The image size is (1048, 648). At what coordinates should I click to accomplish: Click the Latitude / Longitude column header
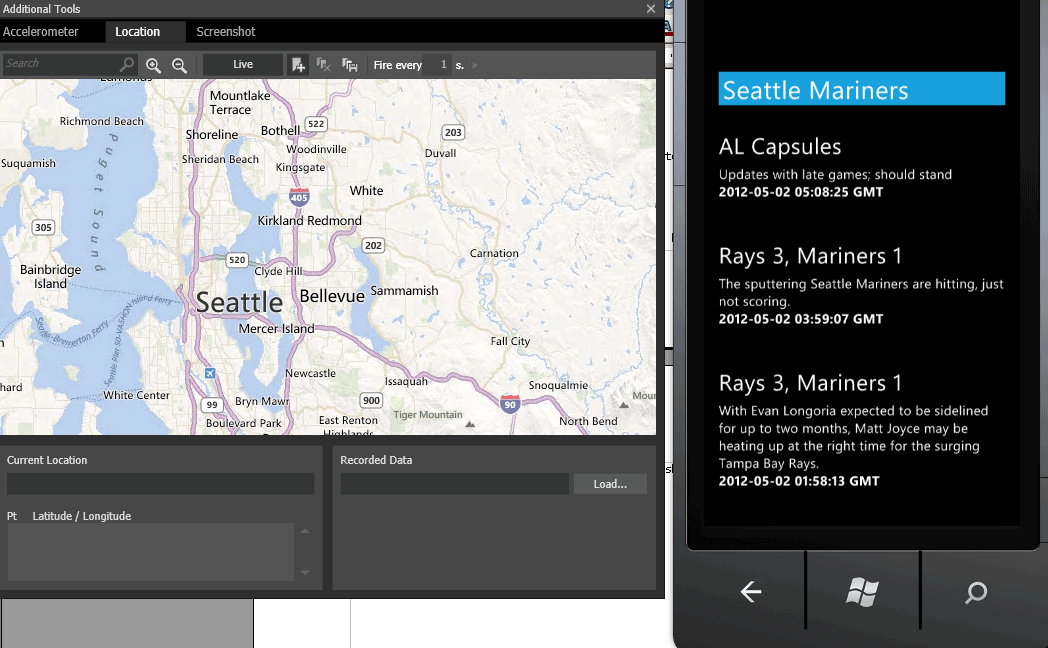click(x=82, y=516)
